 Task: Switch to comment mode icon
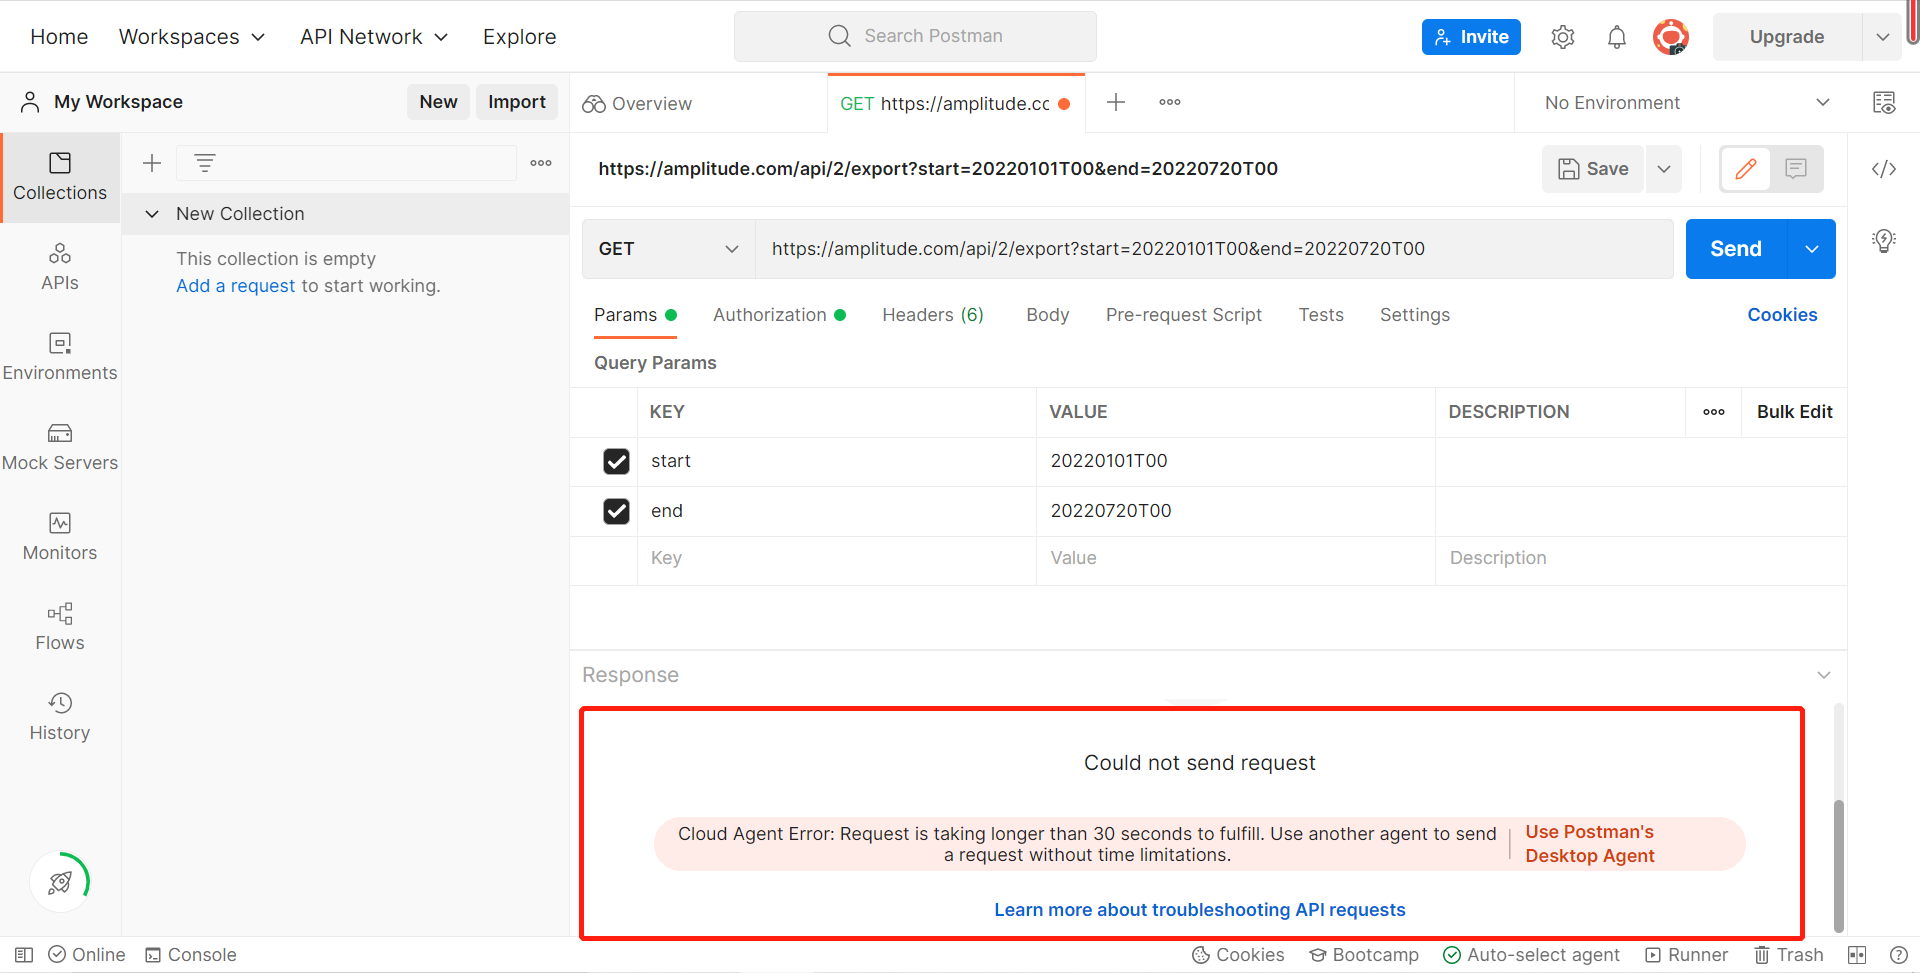pos(1796,169)
